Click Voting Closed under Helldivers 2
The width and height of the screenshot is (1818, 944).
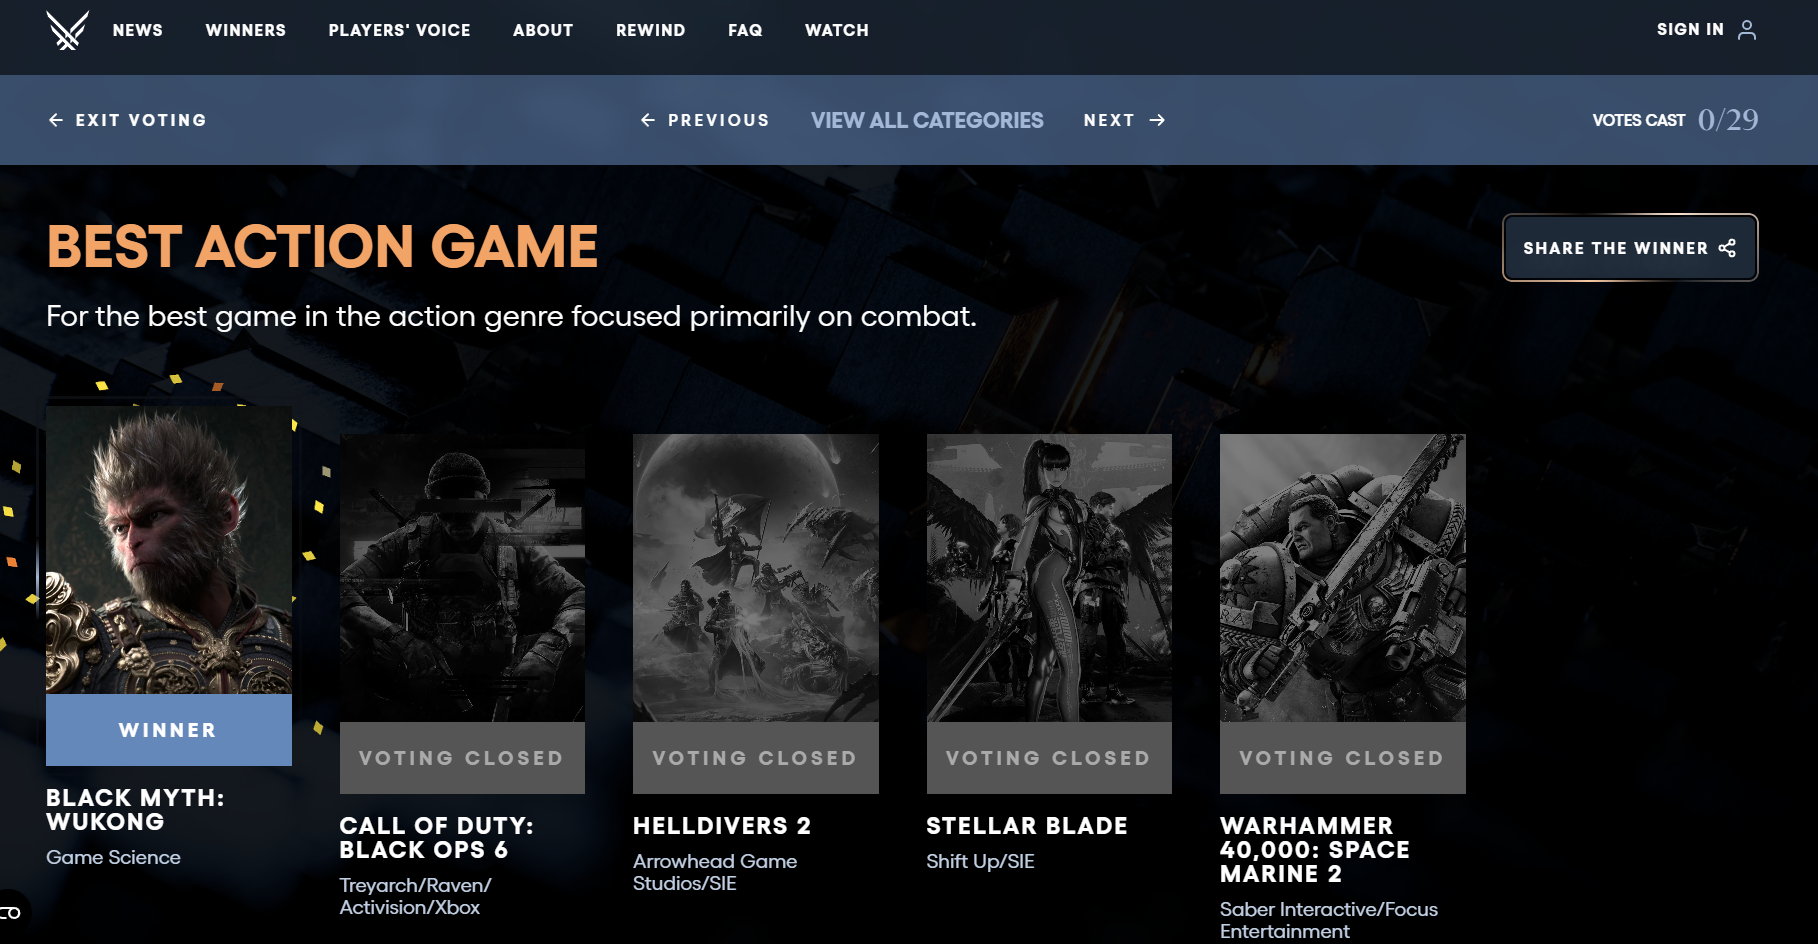click(x=756, y=758)
